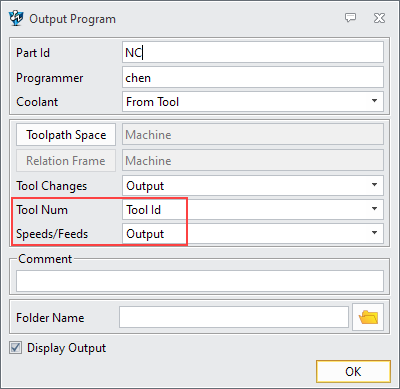Click the Tool Id value in Tool Num

pos(144,210)
